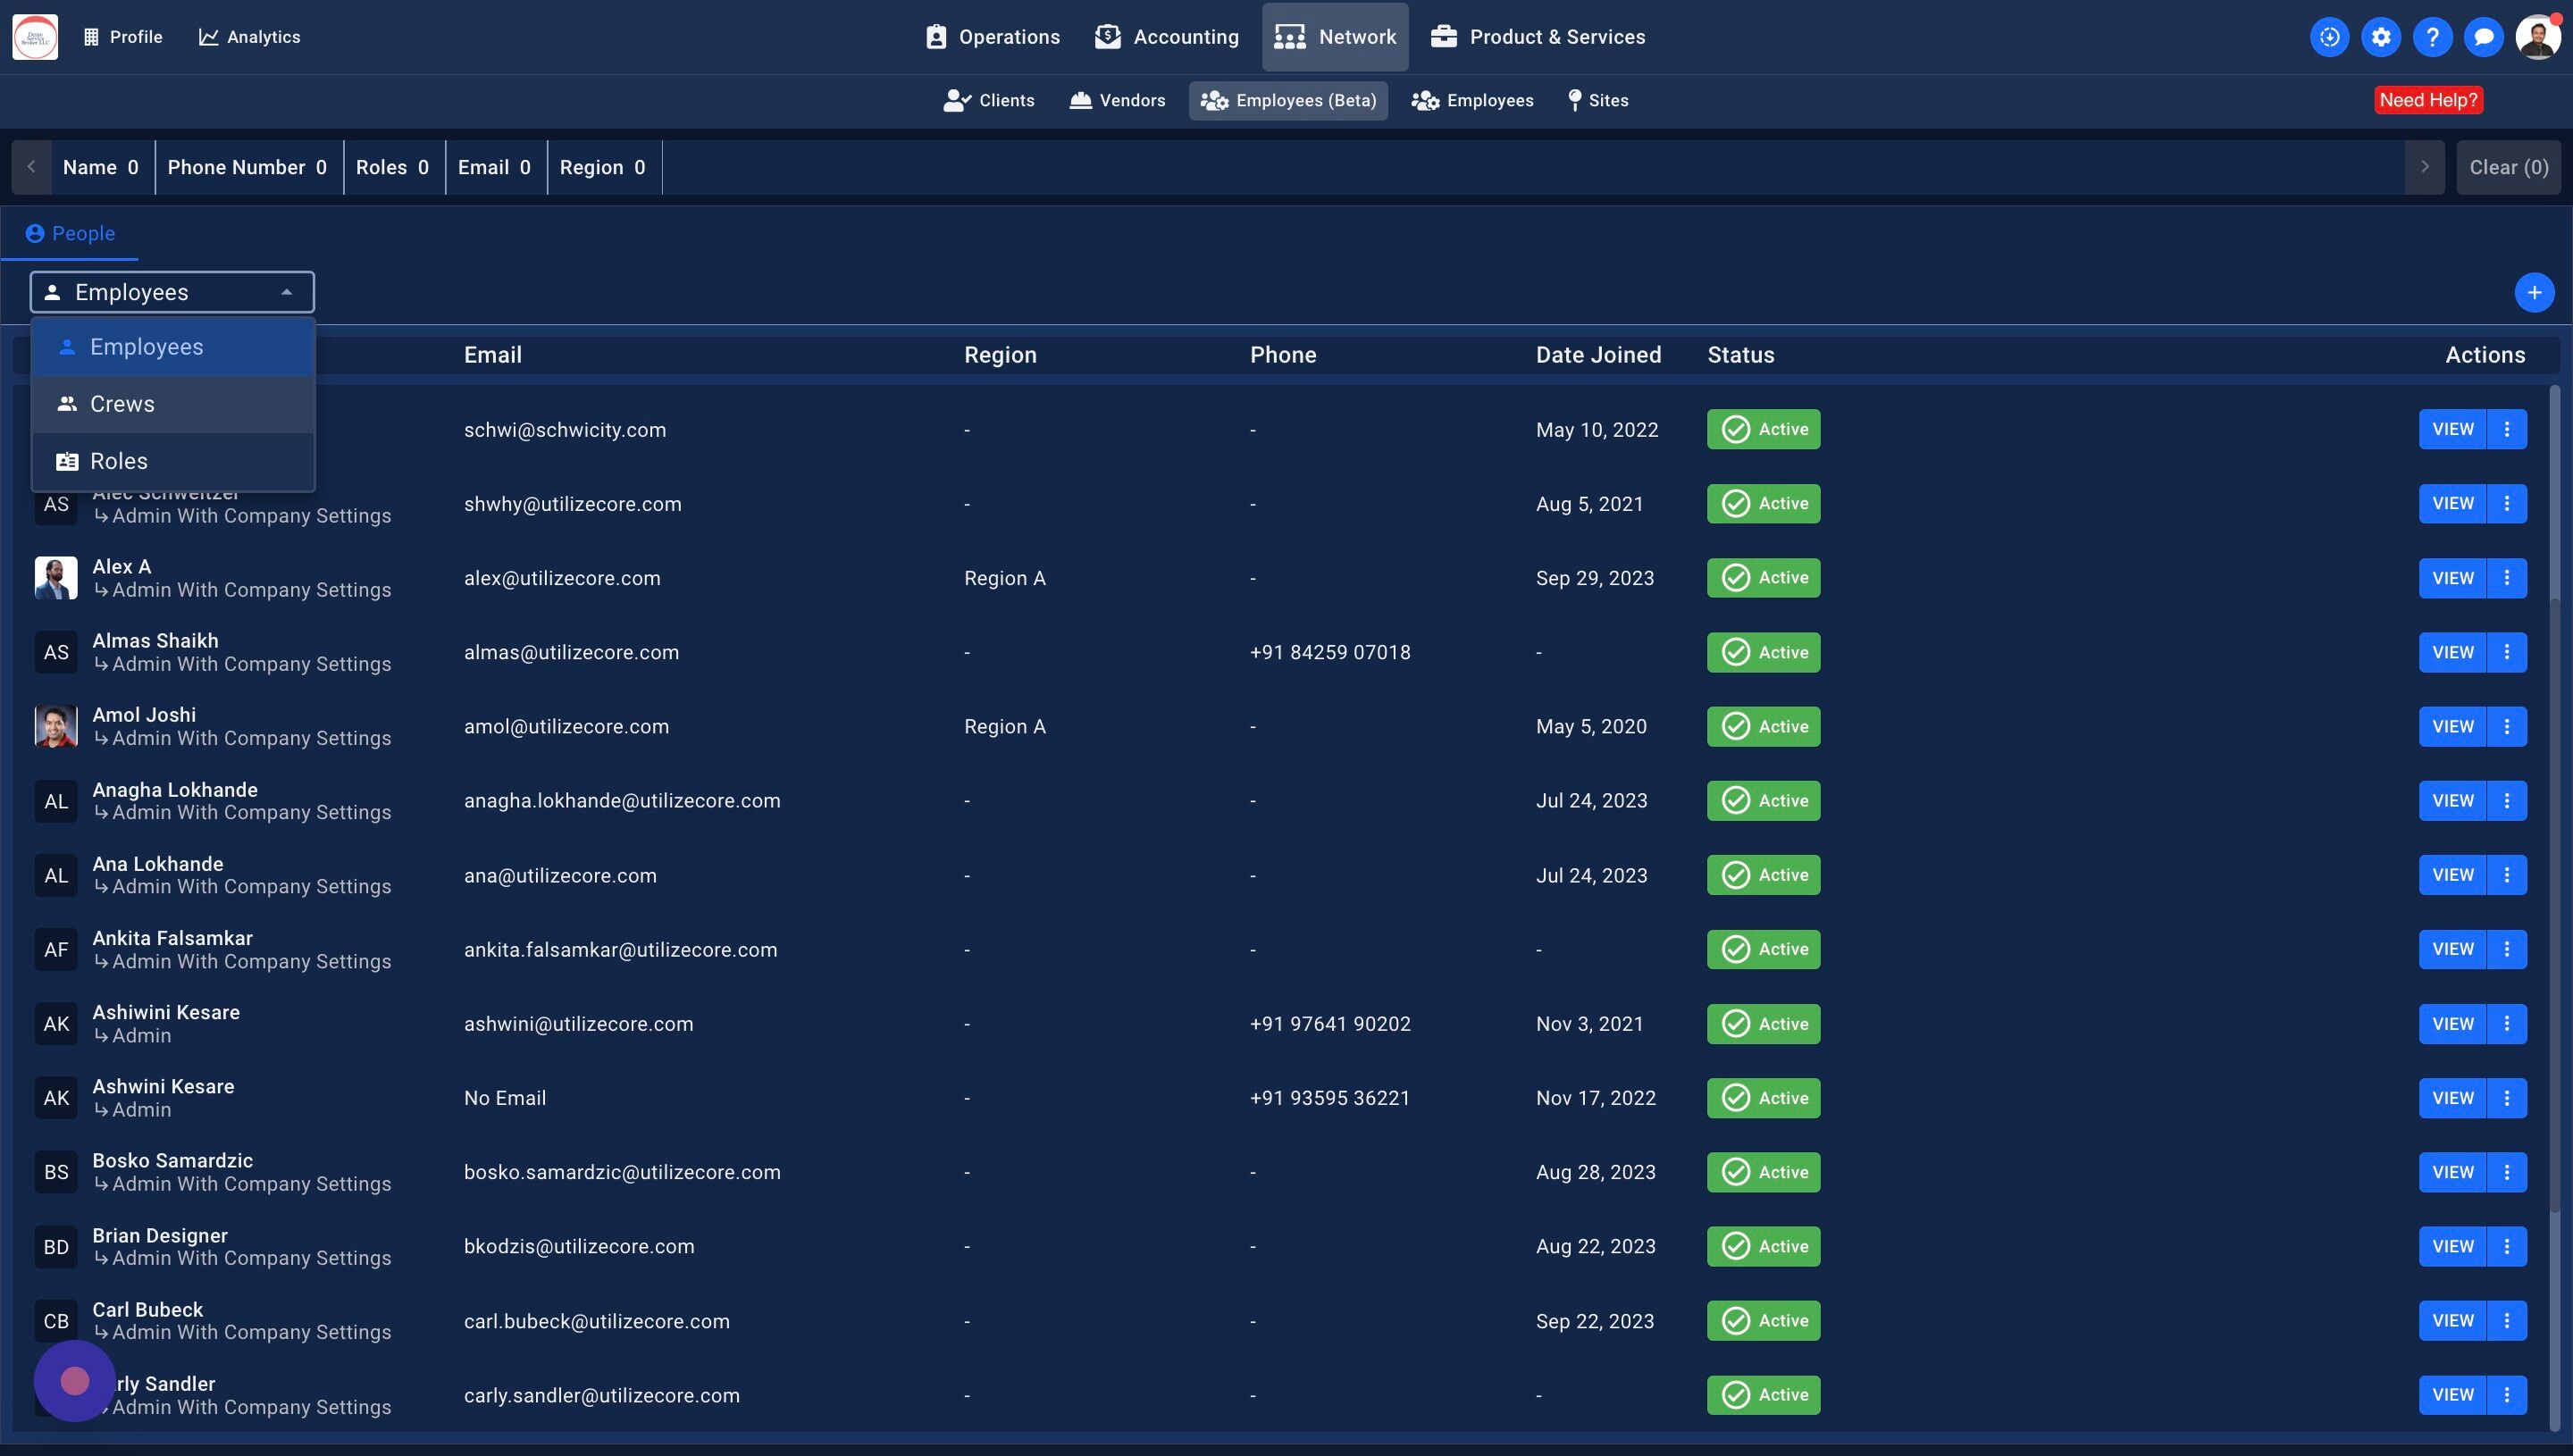Screen dimensions: 2573x1456
Task: Open more options for Alex A row
Action: (x=2506, y=578)
